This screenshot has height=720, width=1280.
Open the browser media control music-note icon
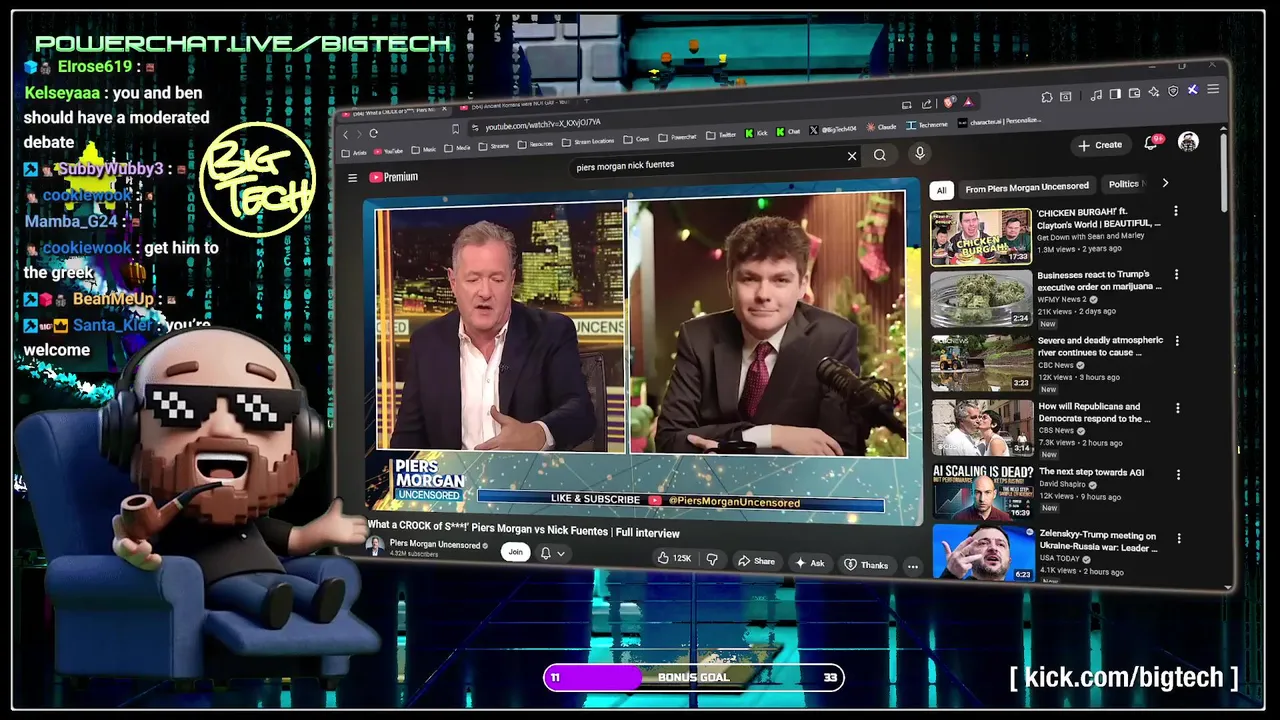1096,95
